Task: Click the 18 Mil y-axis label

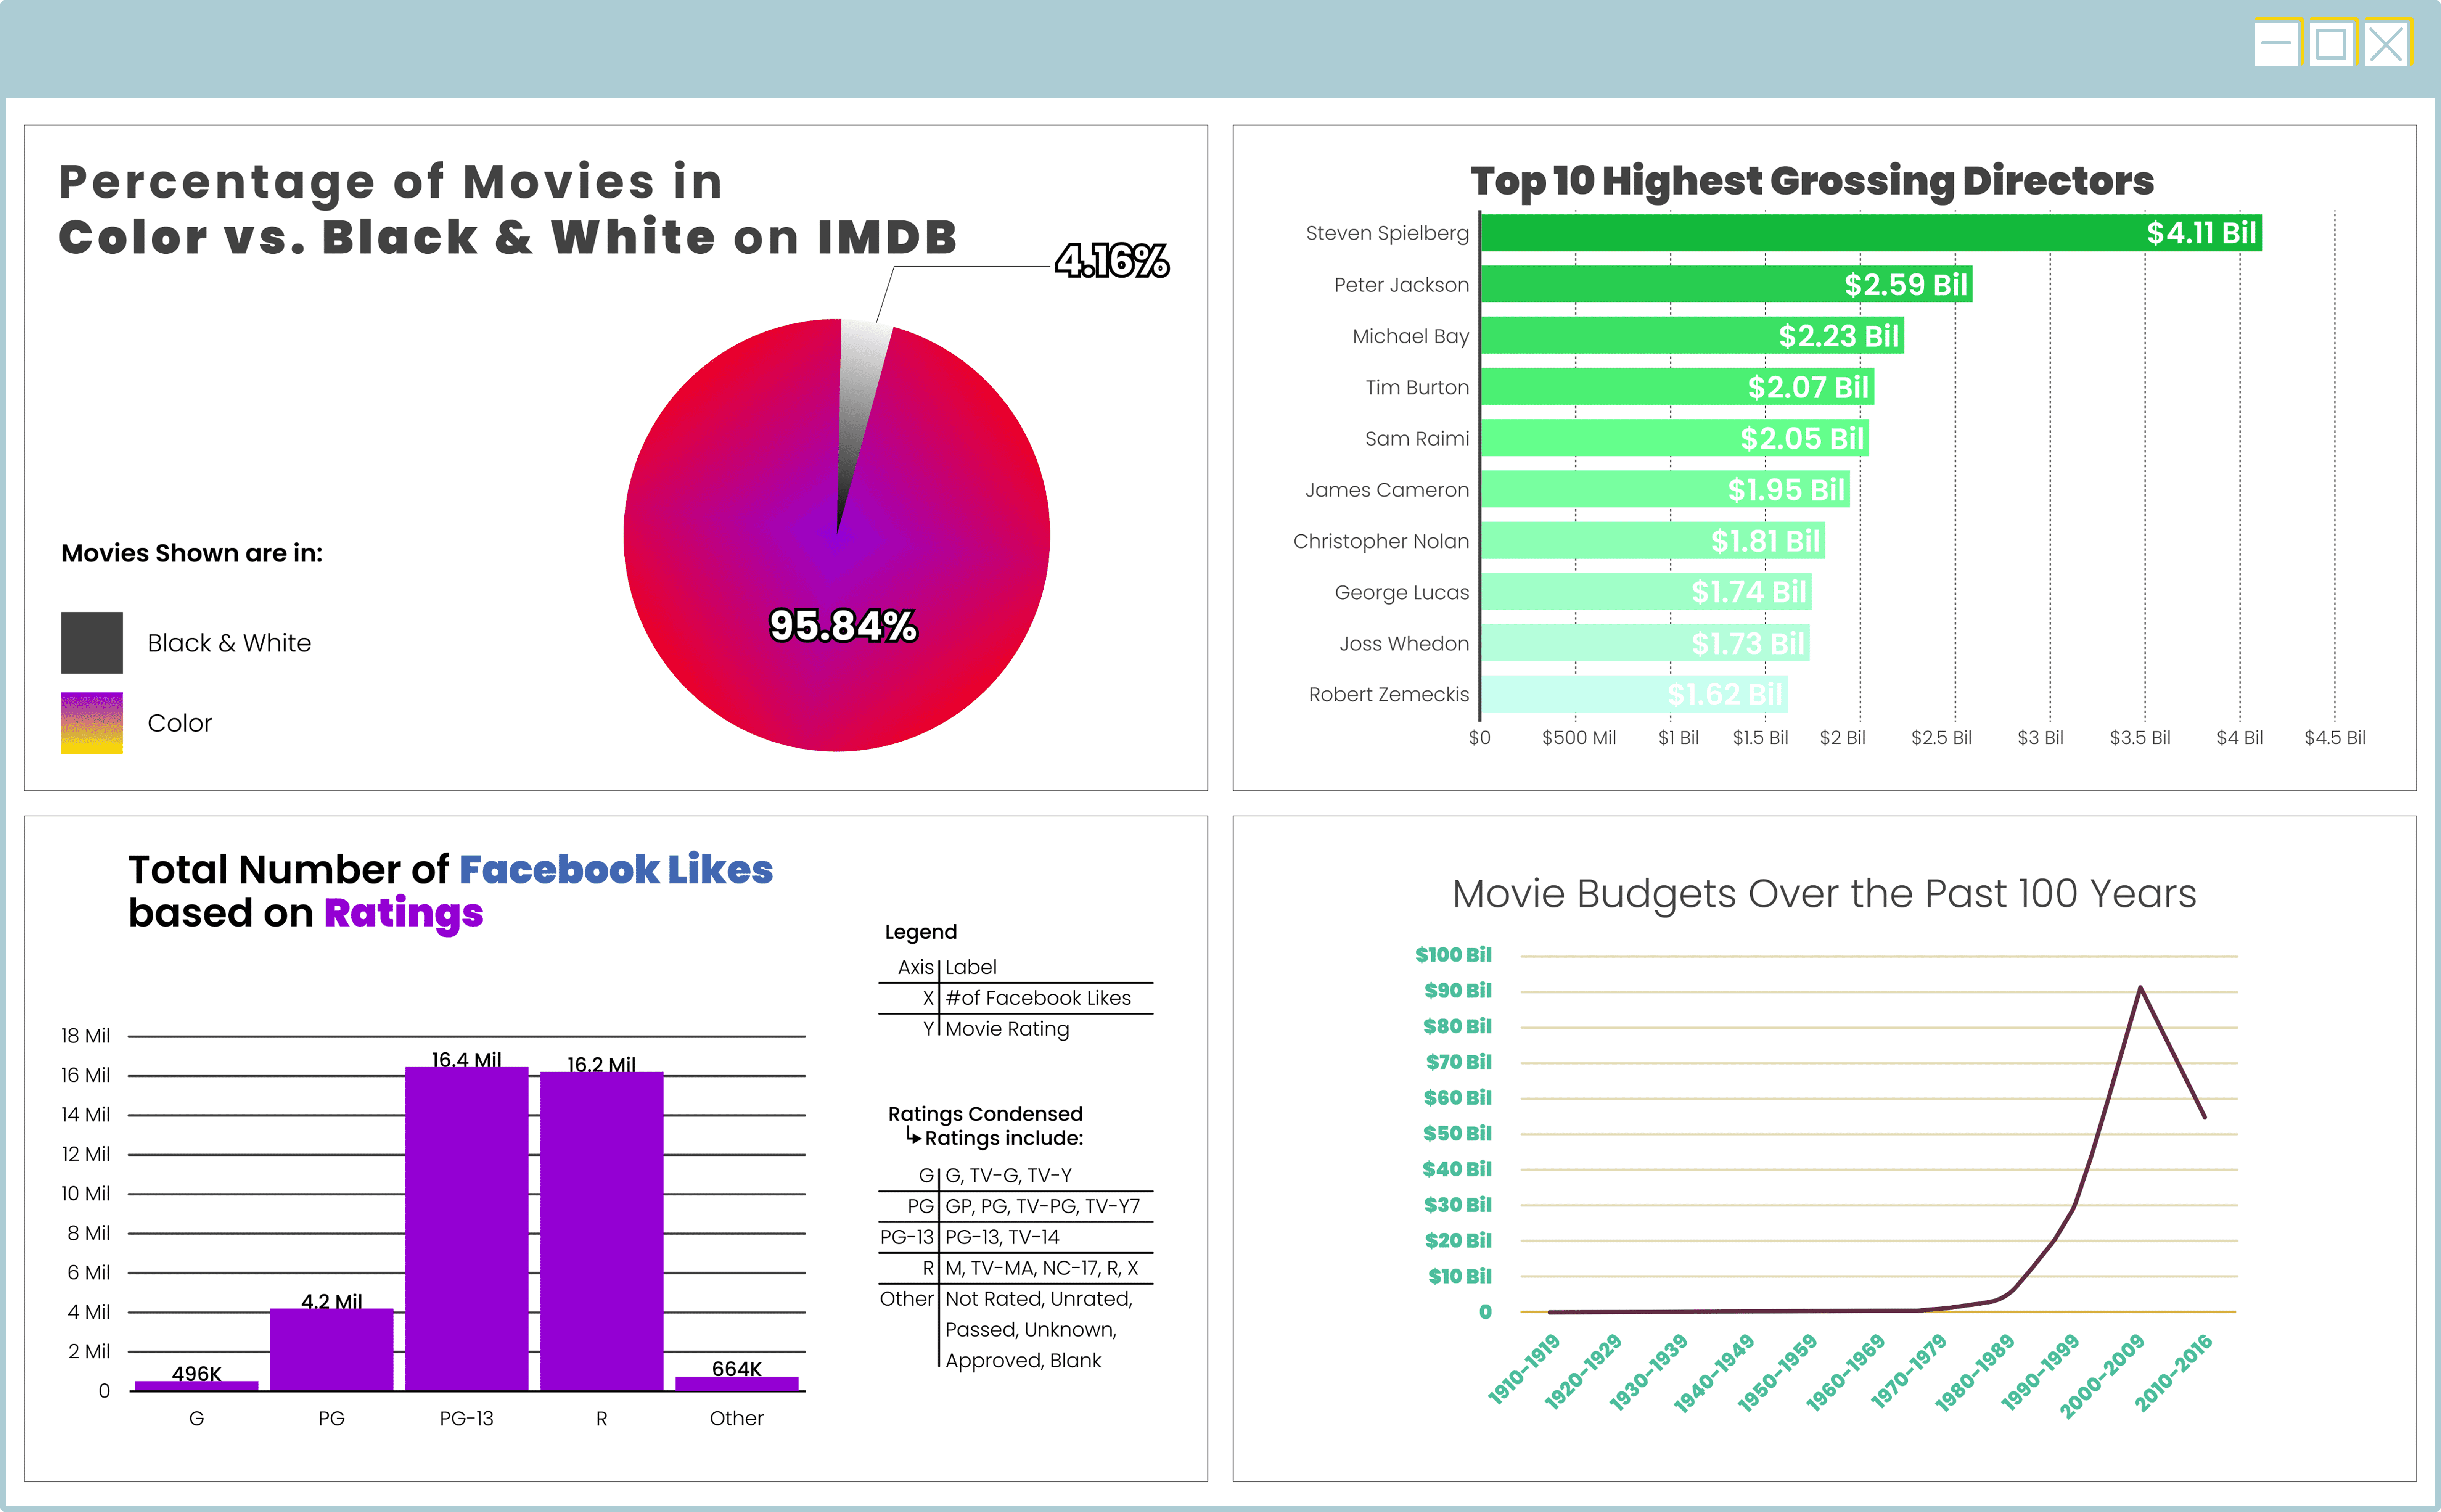Action: (x=86, y=1036)
